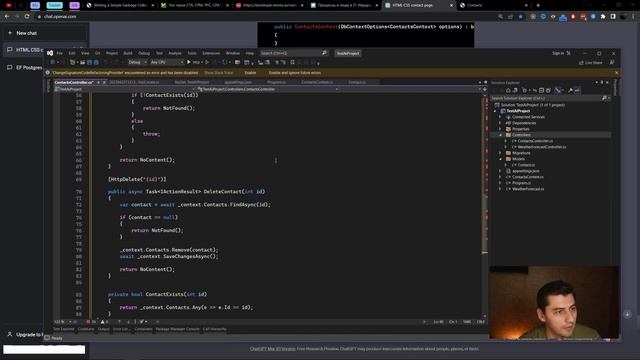Open the Any CPU platform dropdown
Image resolution: width=640 pixels, height=360 pixels.
click(x=167, y=62)
